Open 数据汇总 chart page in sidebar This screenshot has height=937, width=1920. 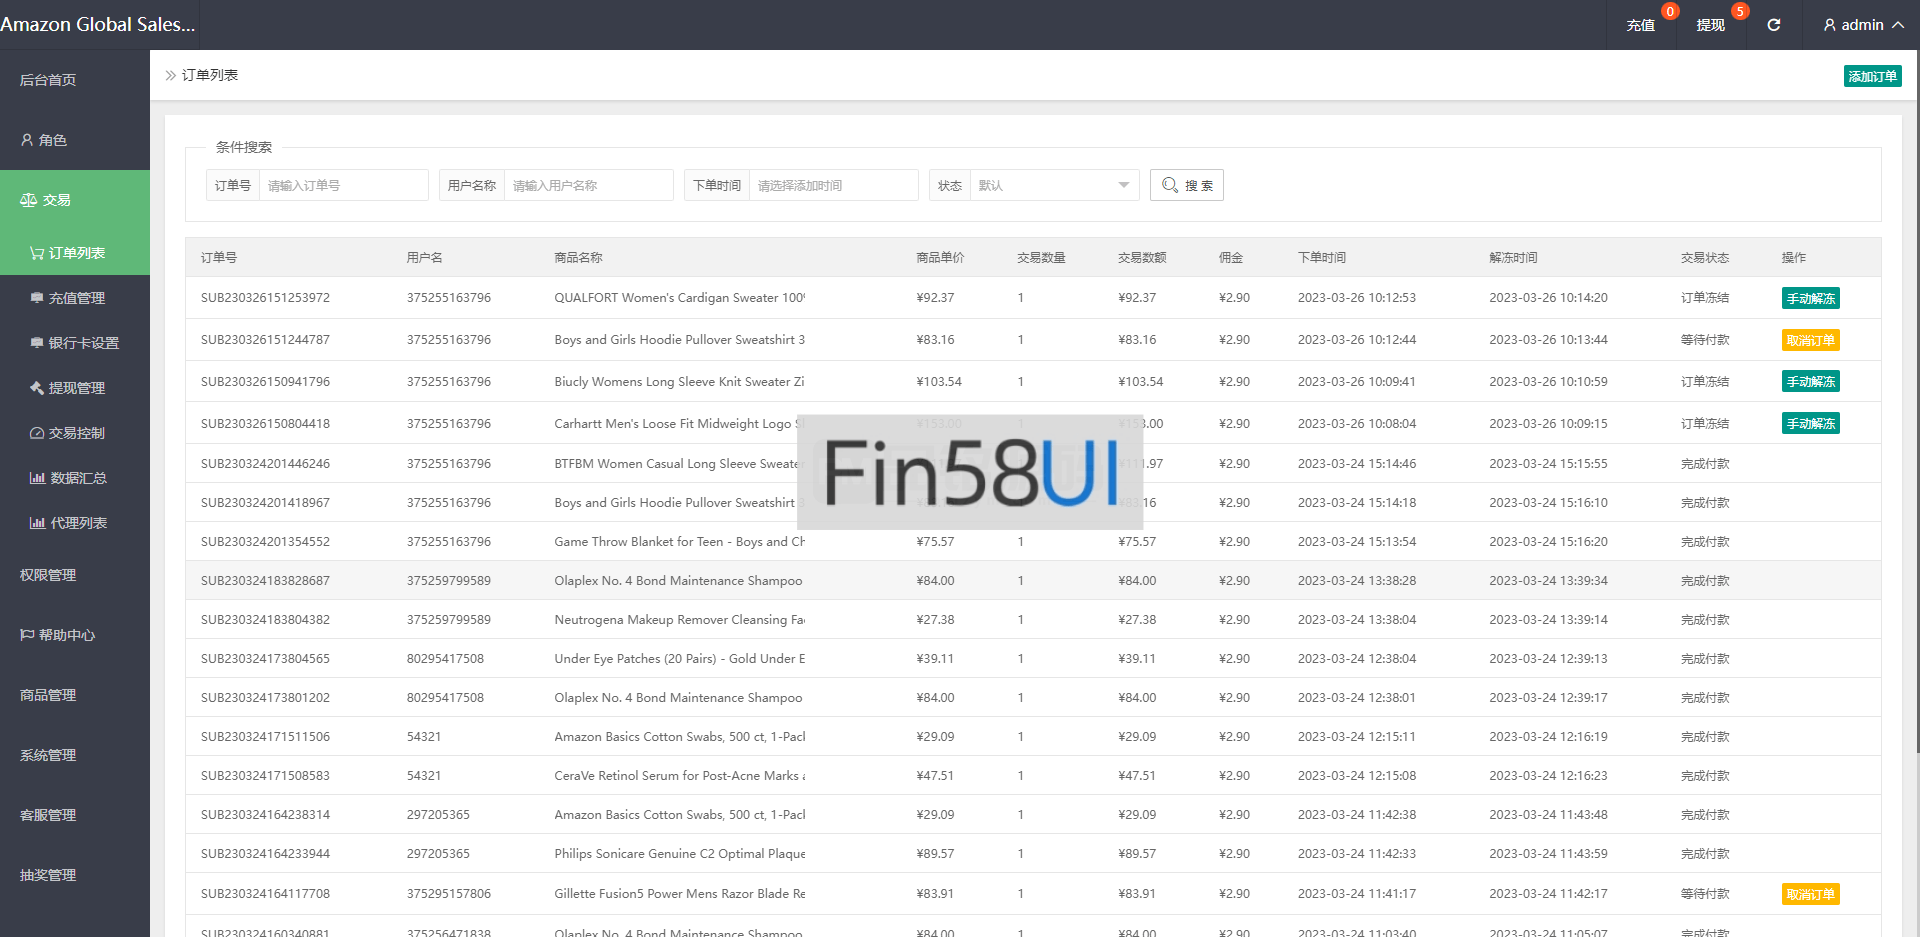click(x=77, y=478)
